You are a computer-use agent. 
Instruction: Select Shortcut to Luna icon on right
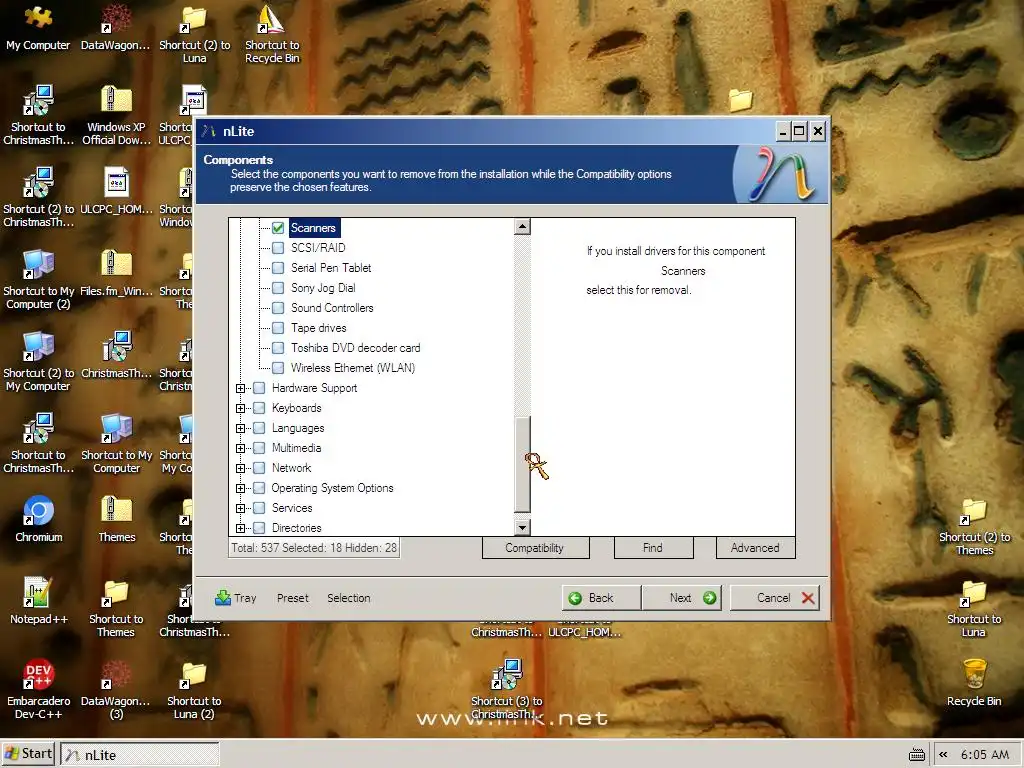click(974, 607)
